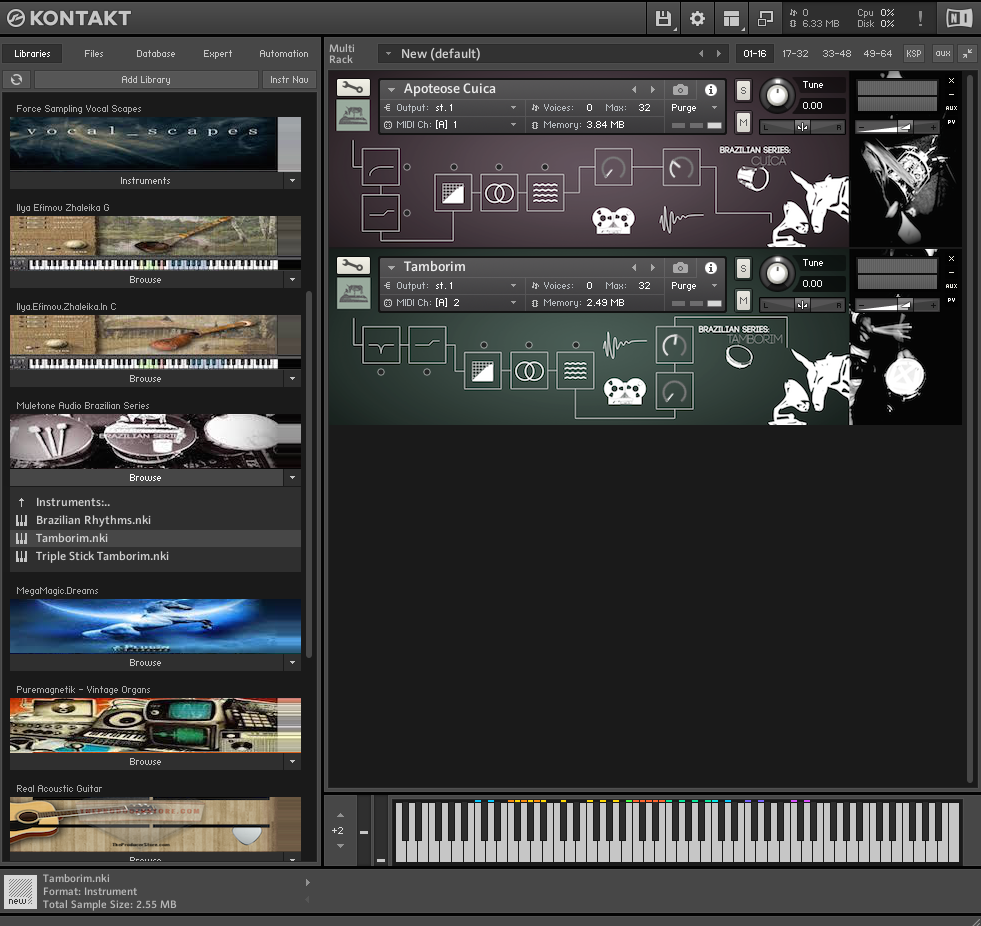Browse Puremagnetik Vintage Organs library

click(x=146, y=761)
